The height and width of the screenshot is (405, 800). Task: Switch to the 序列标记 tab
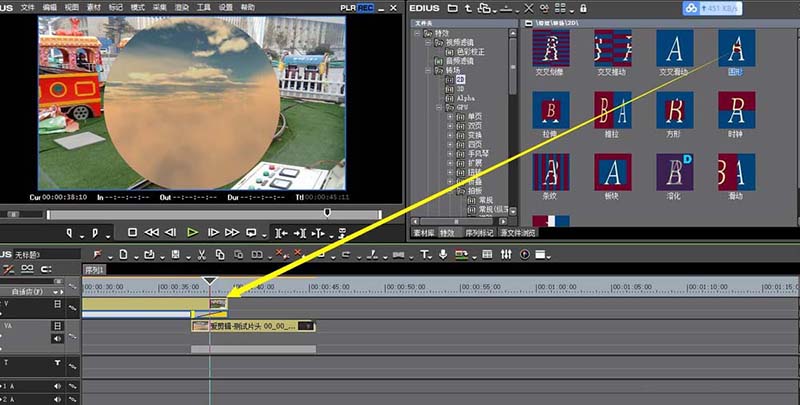coord(480,233)
